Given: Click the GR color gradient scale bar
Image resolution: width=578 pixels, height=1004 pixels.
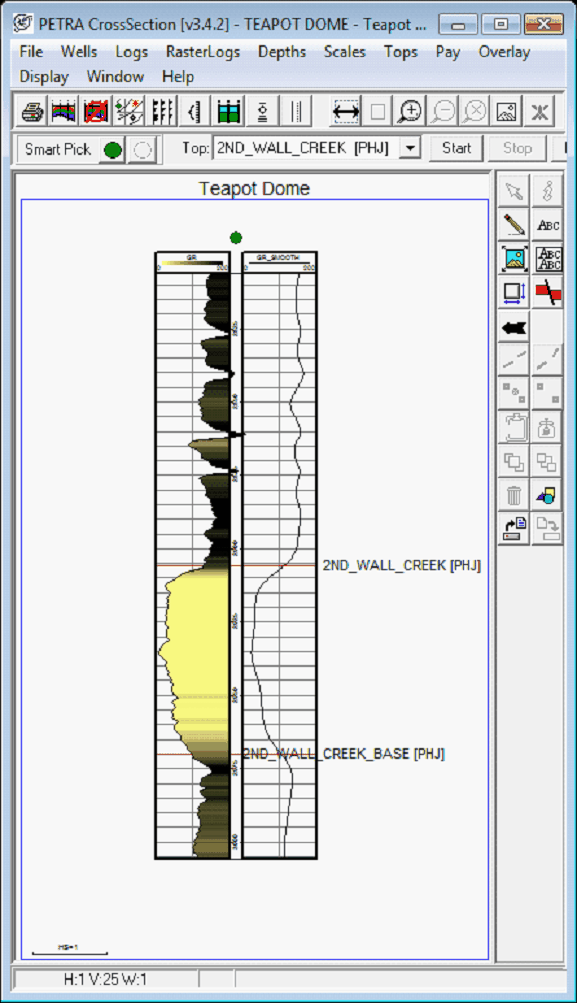Looking at the screenshot, I should tap(191, 263).
